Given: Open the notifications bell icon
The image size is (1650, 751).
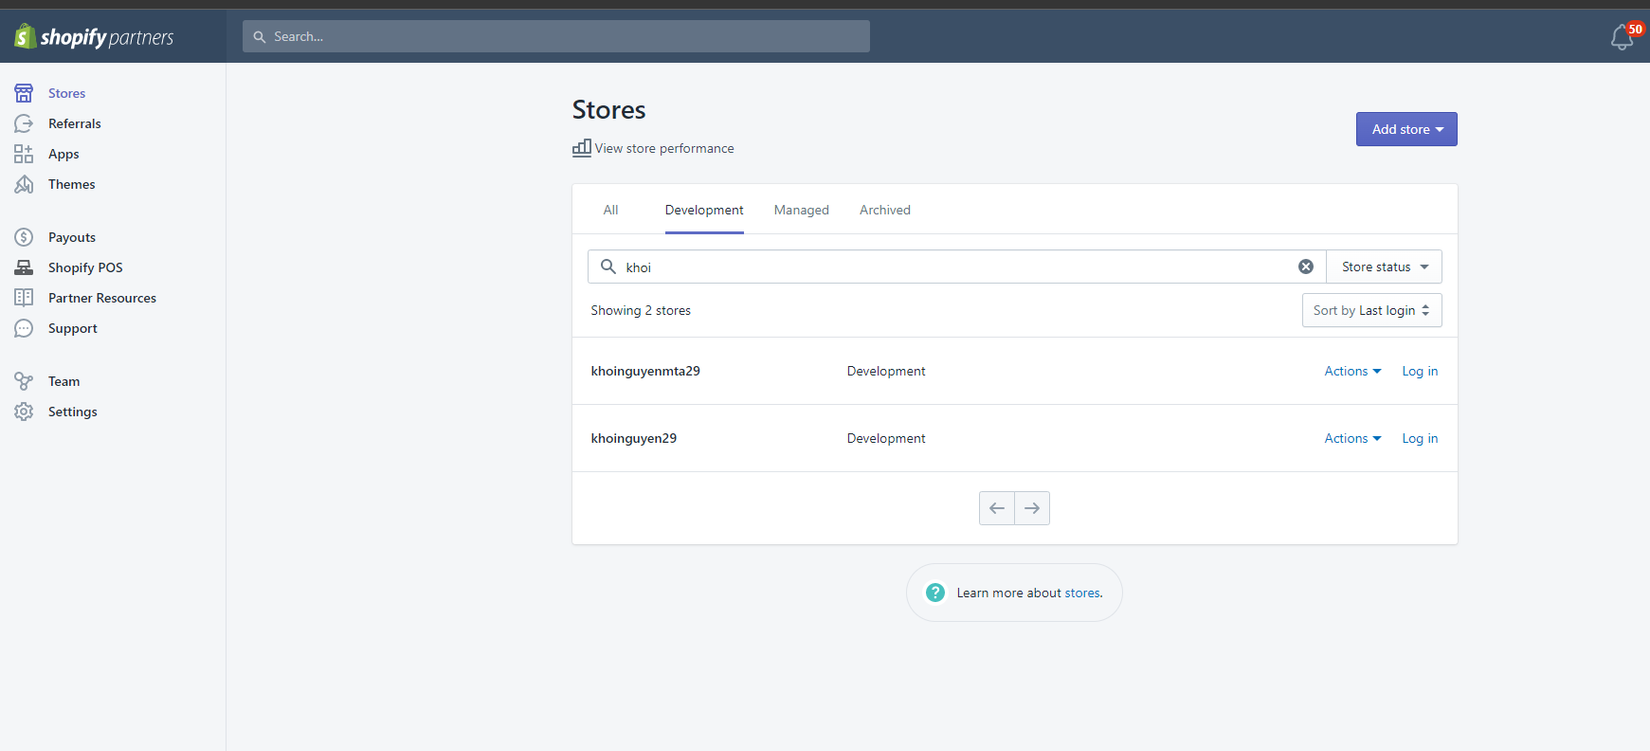Looking at the screenshot, I should pos(1621,38).
